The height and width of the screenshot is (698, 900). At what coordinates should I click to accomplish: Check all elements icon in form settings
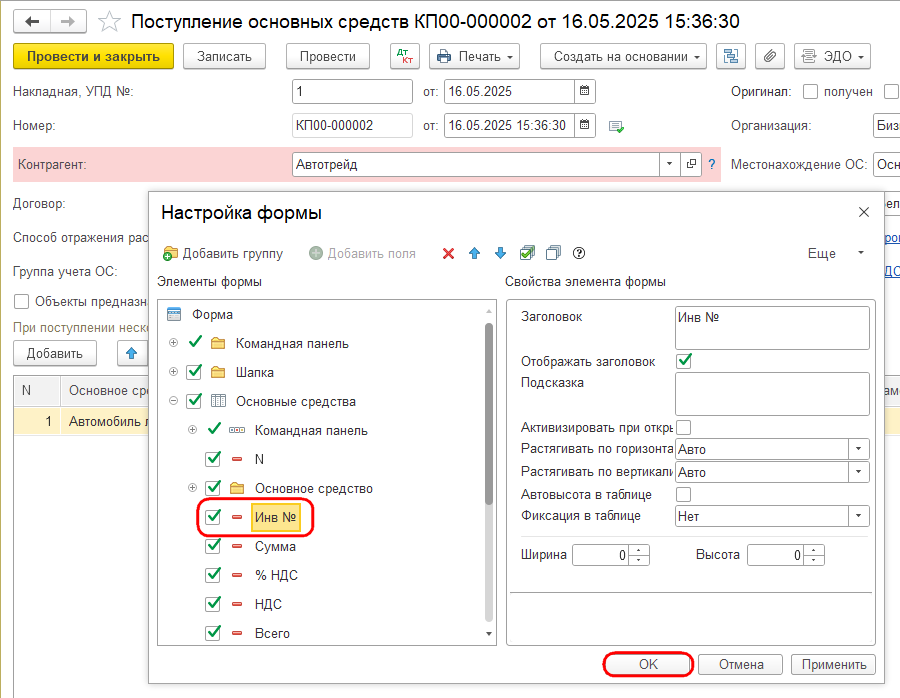pyautogui.click(x=527, y=253)
